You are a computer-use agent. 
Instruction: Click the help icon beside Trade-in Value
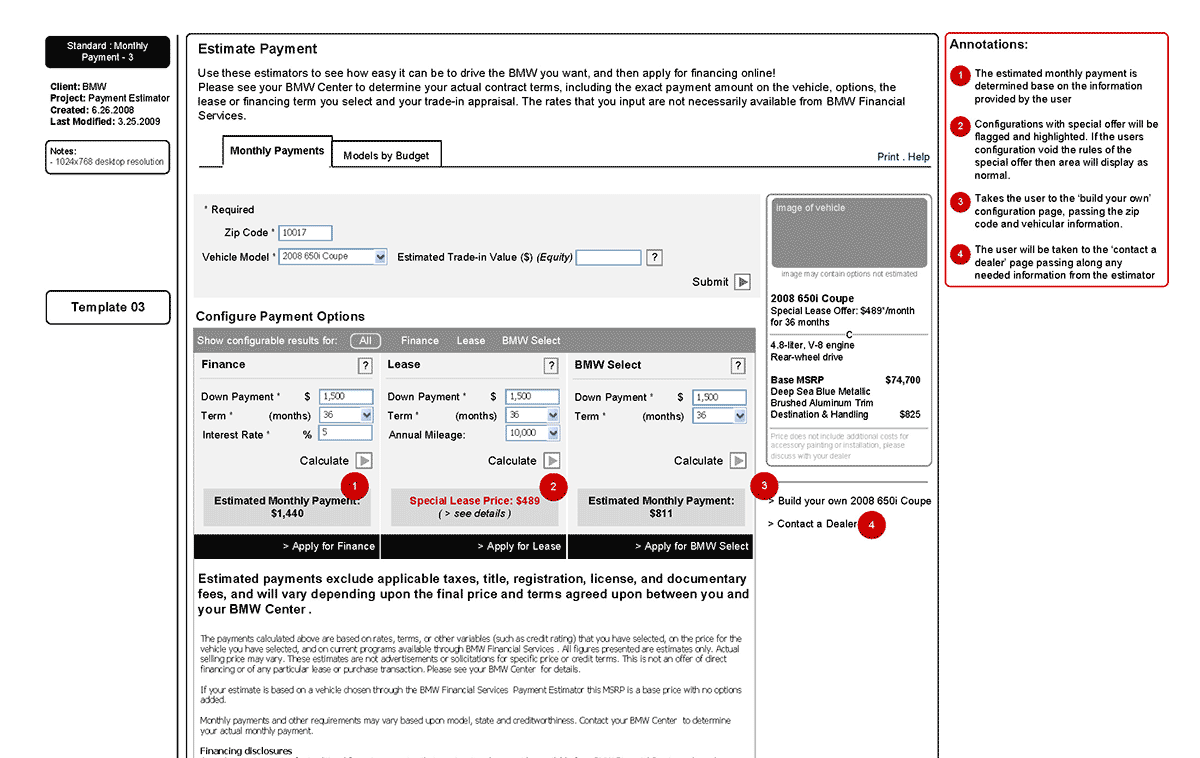(654, 258)
